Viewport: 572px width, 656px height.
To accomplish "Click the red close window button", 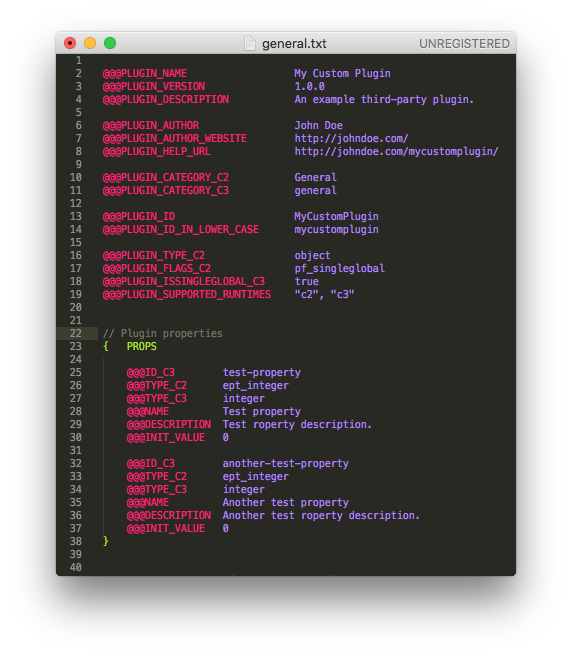I will tap(70, 43).
